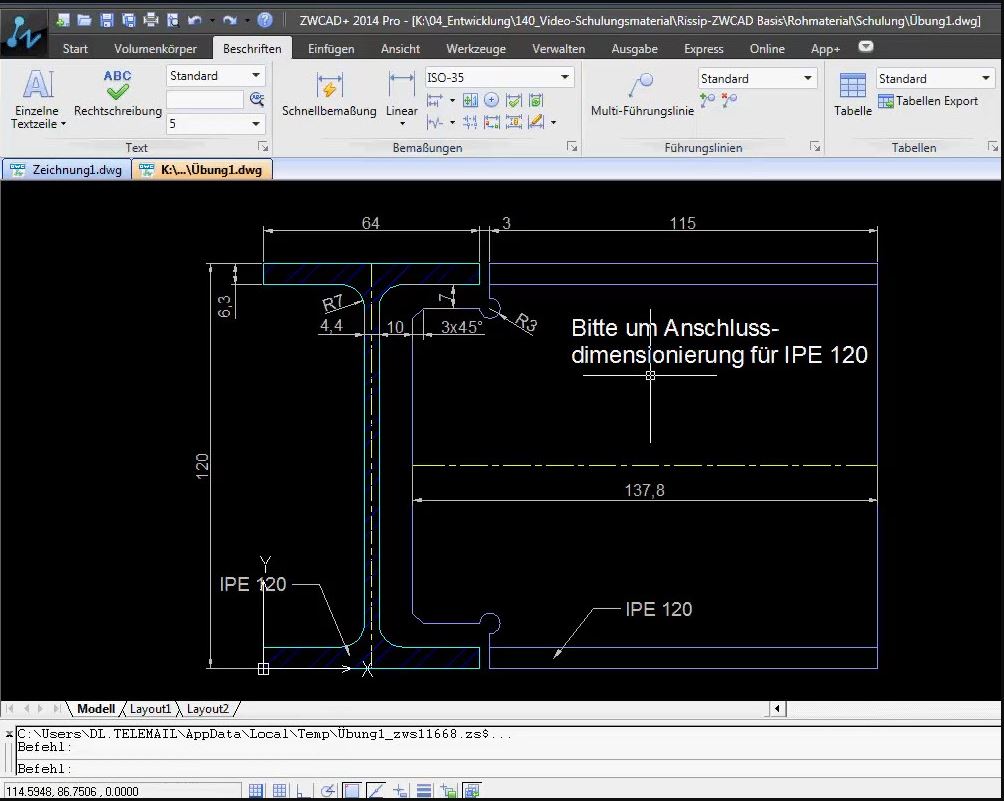Start the Schnellbemaßung quick dimension tool
The width and height of the screenshot is (1004, 801).
click(x=329, y=93)
